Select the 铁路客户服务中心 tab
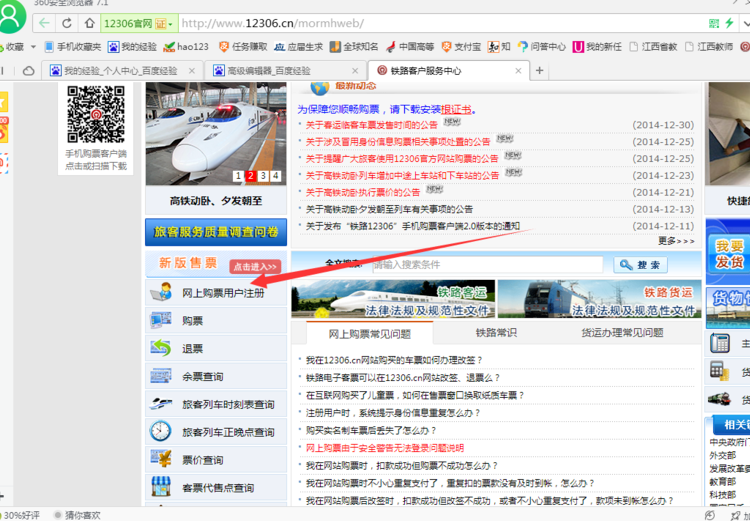The height and width of the screenshot is (521, 750). pos(426,71)
